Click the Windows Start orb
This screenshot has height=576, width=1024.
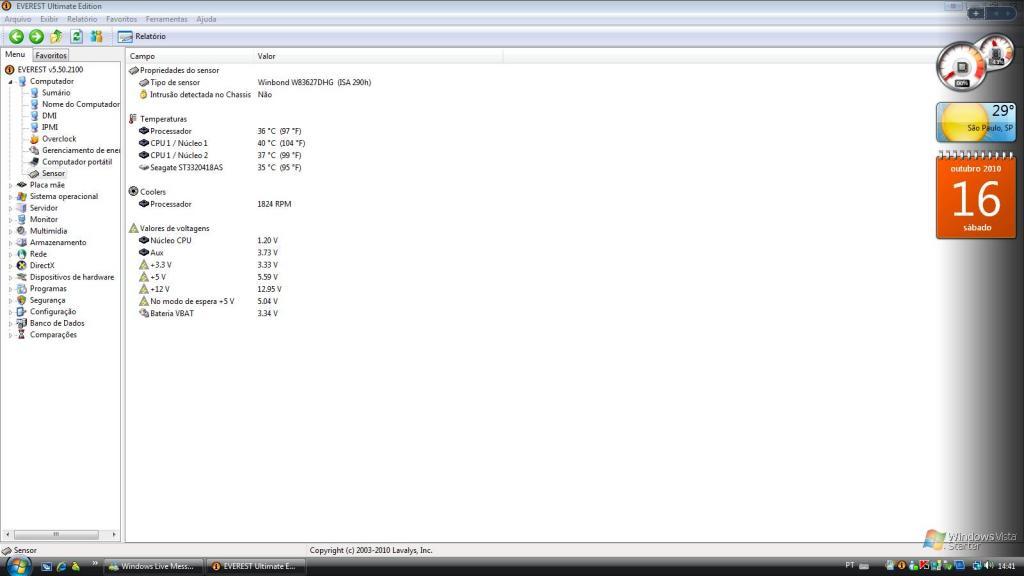pos(18,566)
